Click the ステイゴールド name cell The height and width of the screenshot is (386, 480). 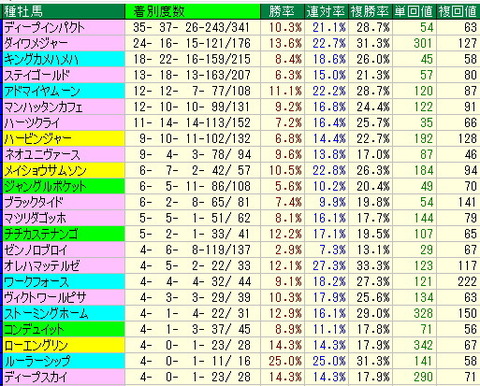pos(64,75)
